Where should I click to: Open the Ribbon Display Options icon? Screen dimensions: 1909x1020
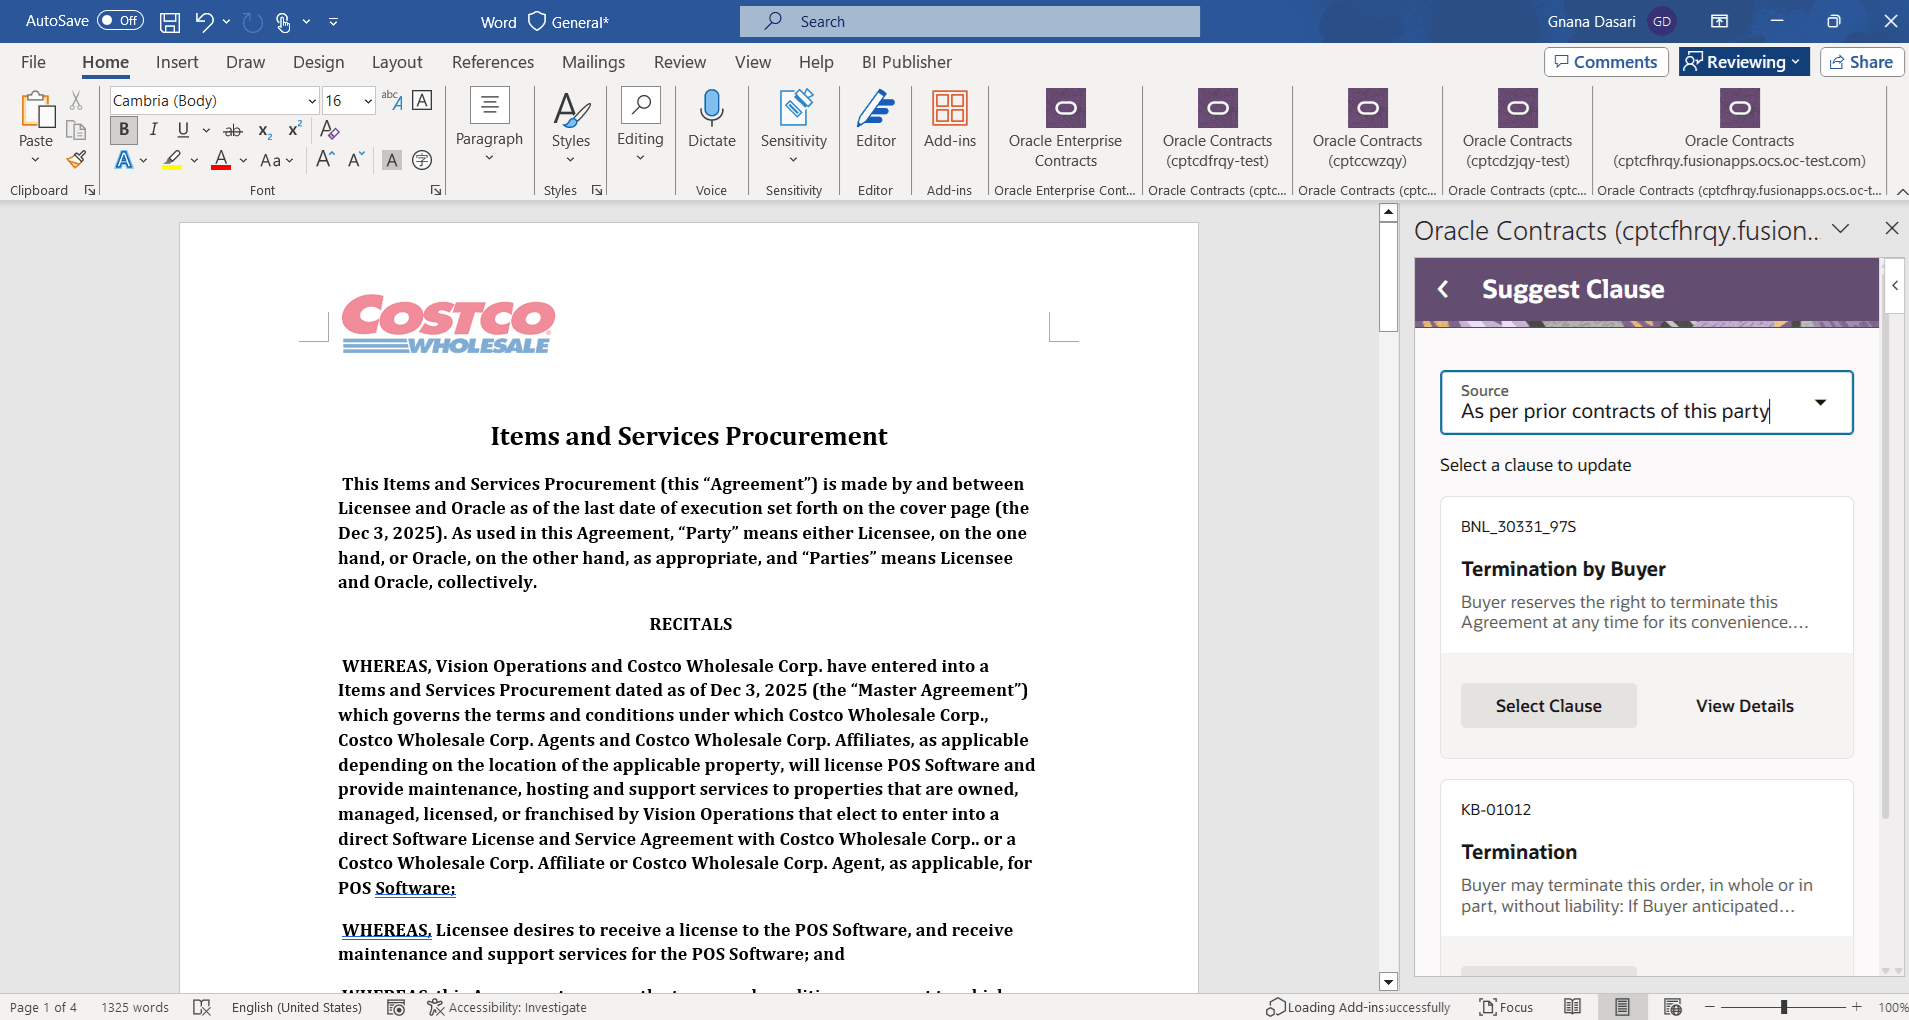[1720, 21]
